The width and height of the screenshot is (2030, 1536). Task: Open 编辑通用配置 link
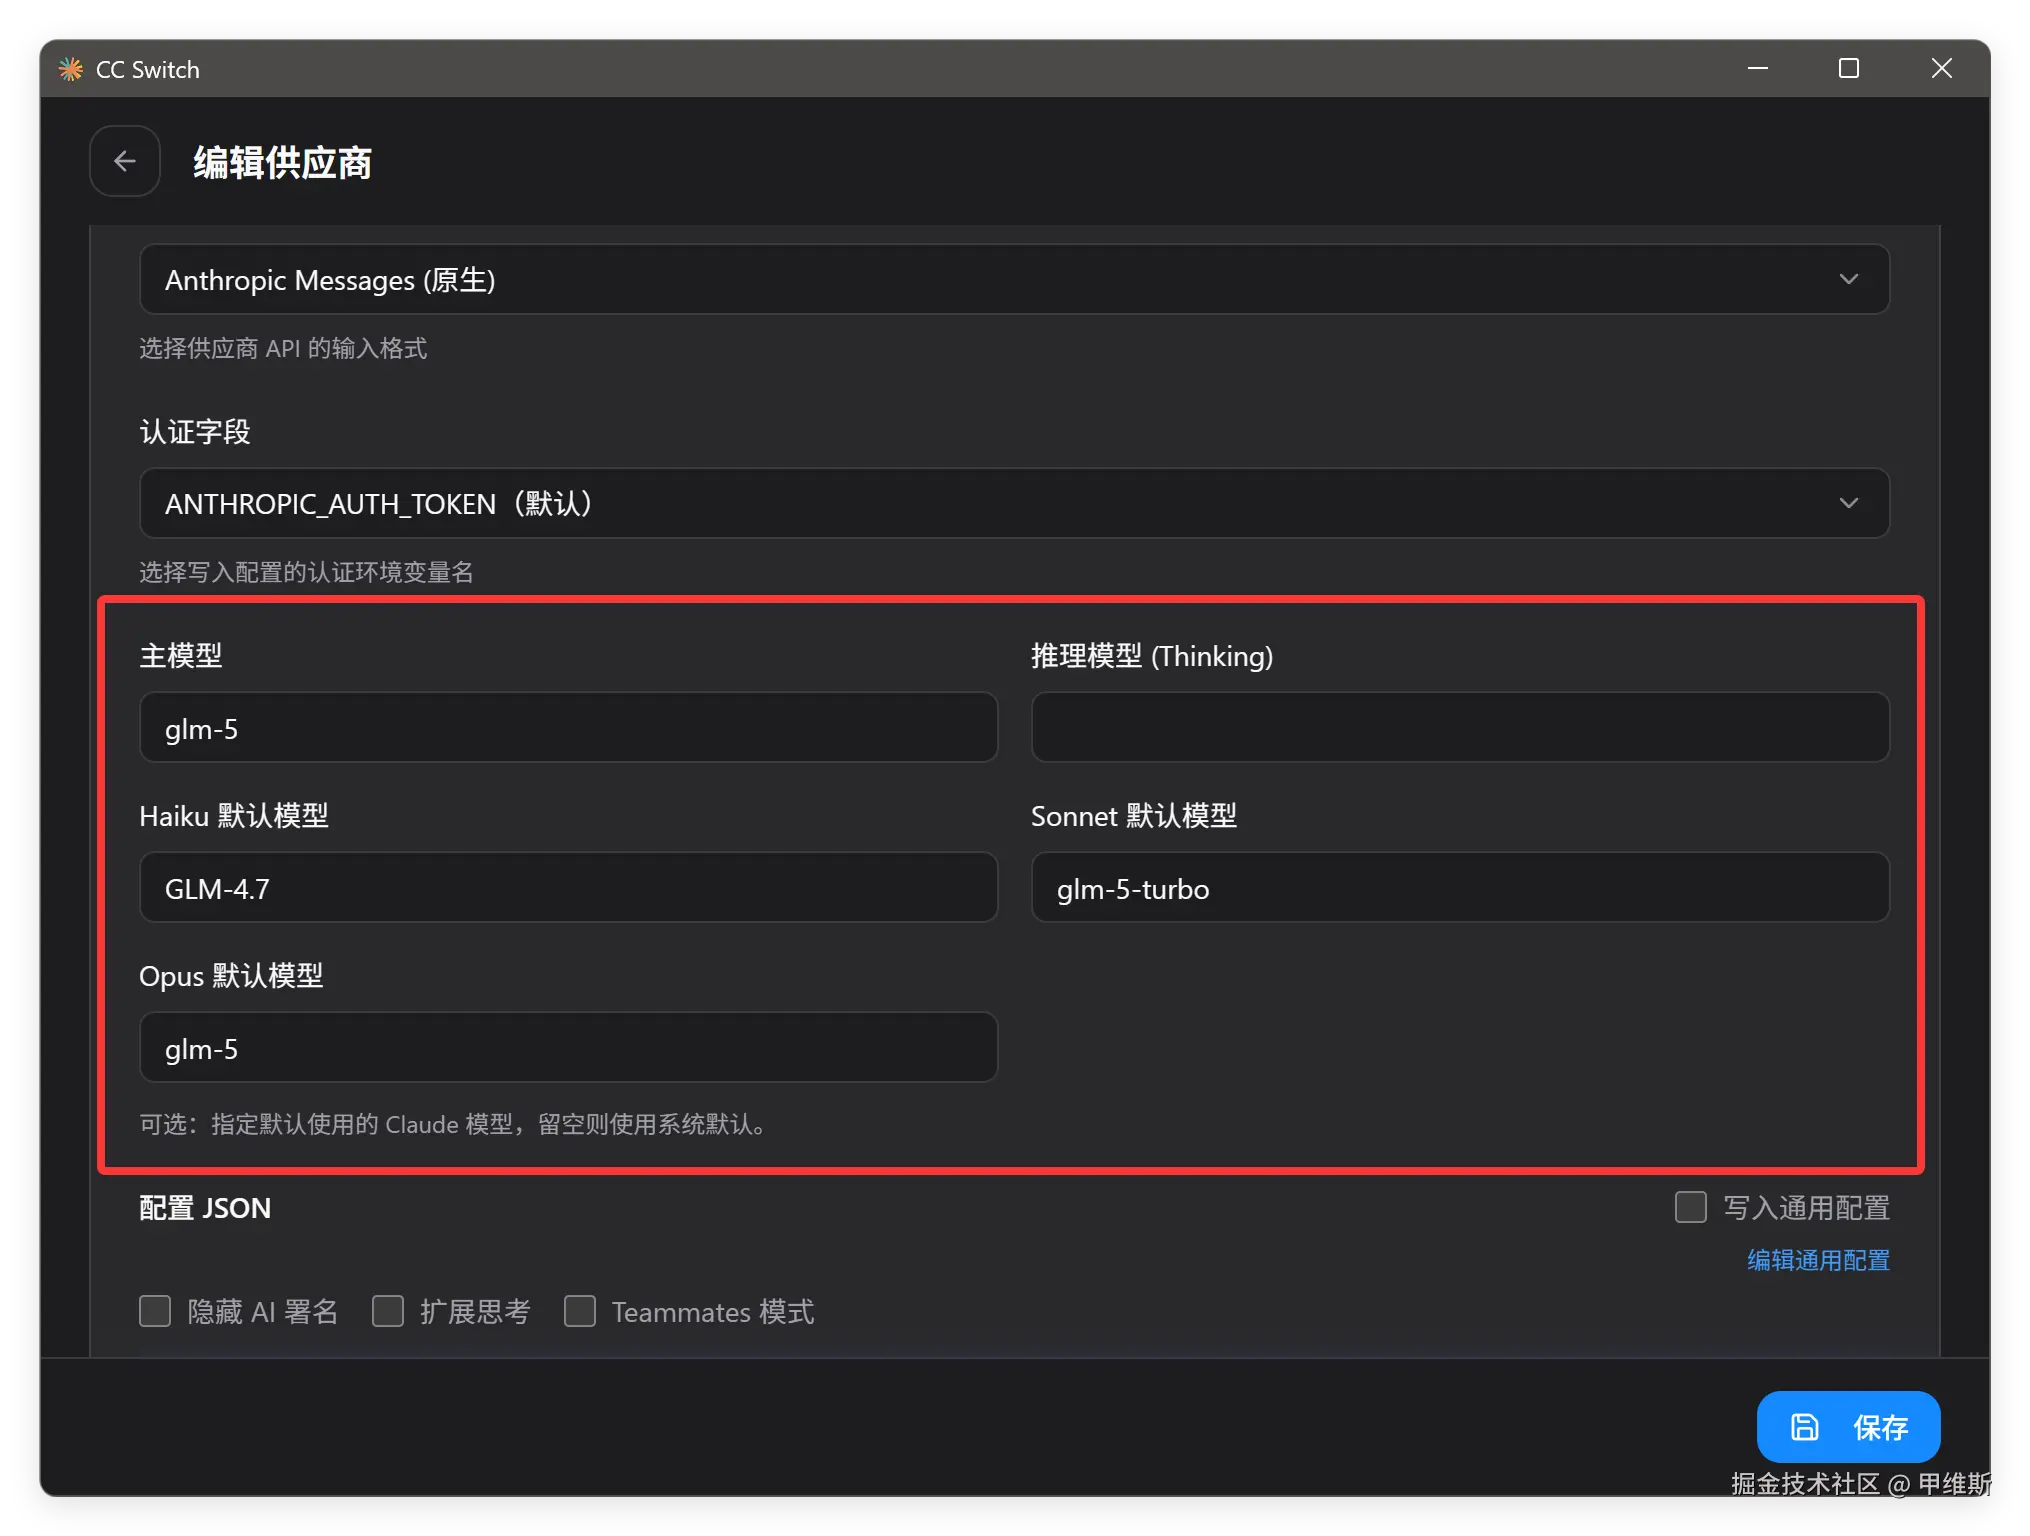click(x=1818, y=1260)
